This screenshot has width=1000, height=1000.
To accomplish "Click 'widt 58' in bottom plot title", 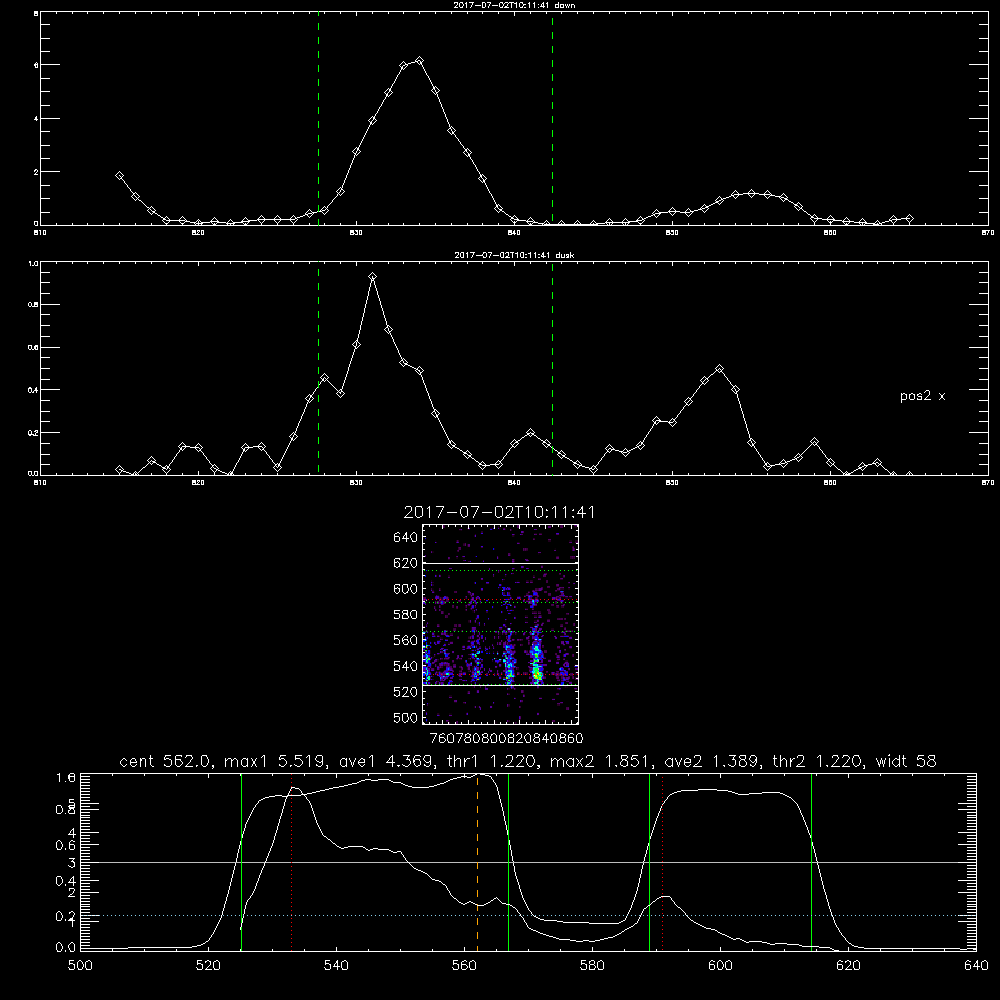I will (x=906, y=761).
